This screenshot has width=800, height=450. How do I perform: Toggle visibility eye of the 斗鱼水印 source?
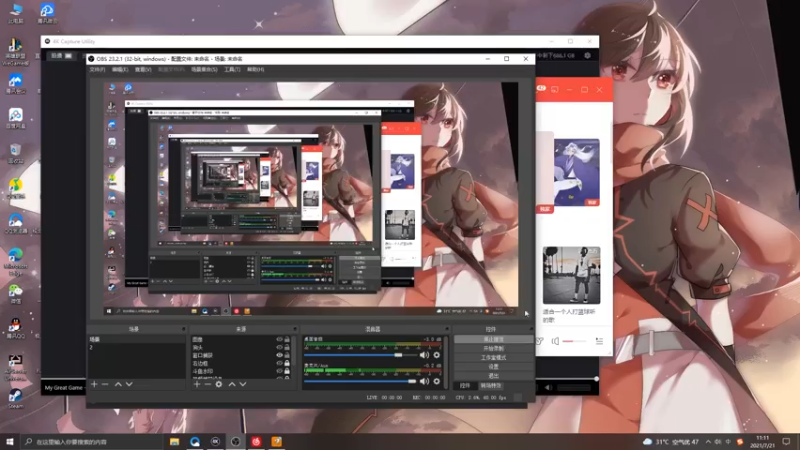[279, 371]
